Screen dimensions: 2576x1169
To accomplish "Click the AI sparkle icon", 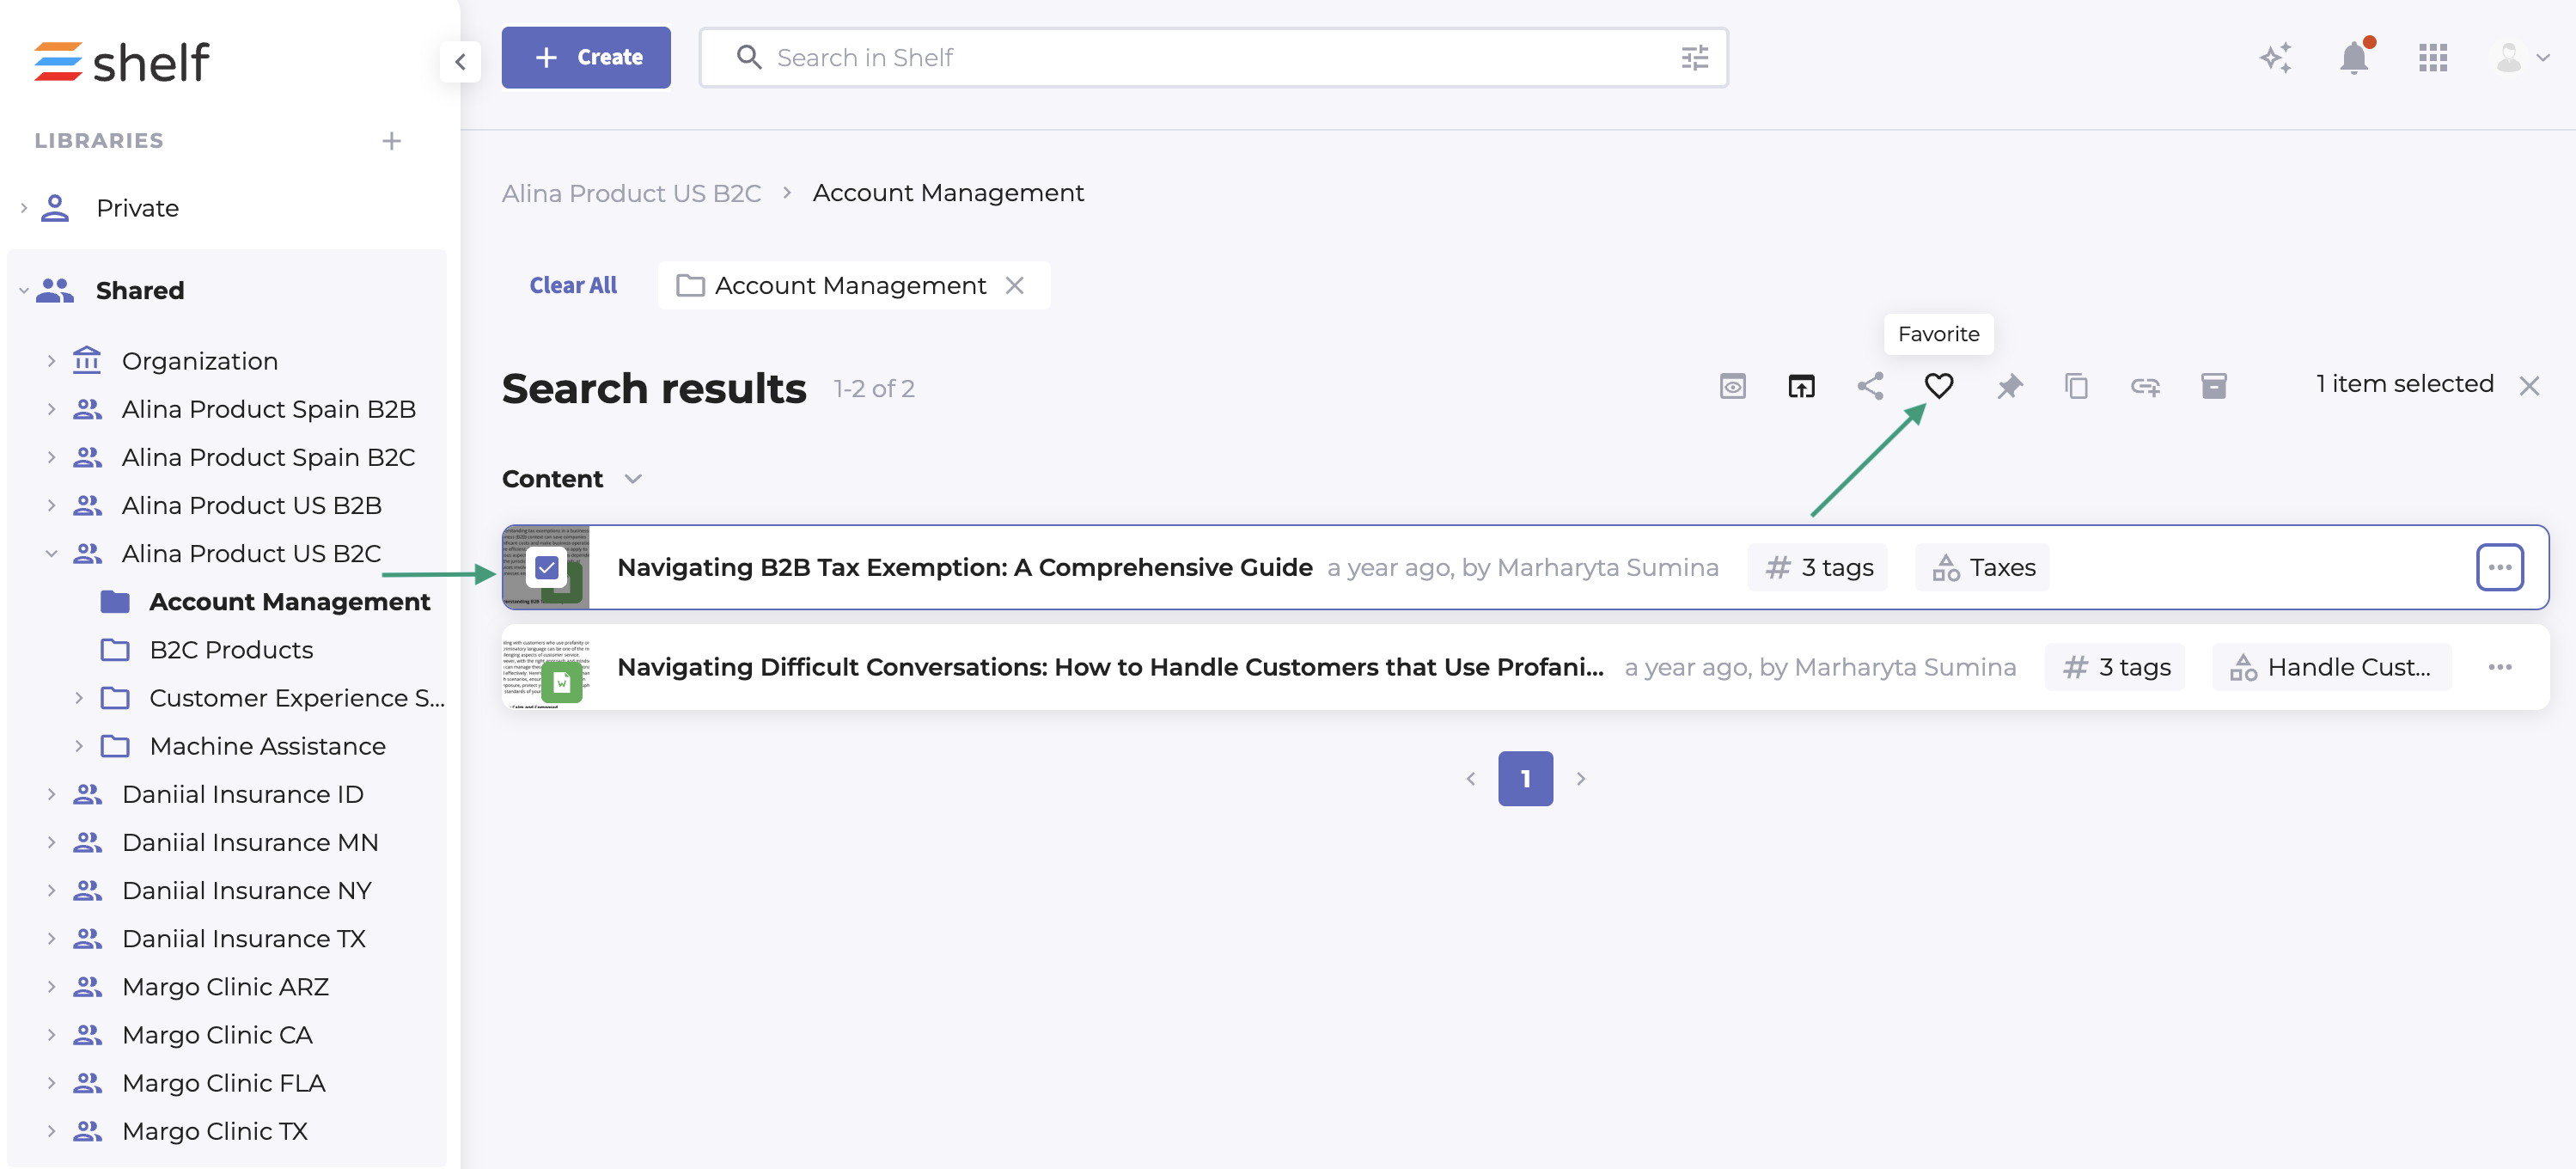I will click(2275, 58).
